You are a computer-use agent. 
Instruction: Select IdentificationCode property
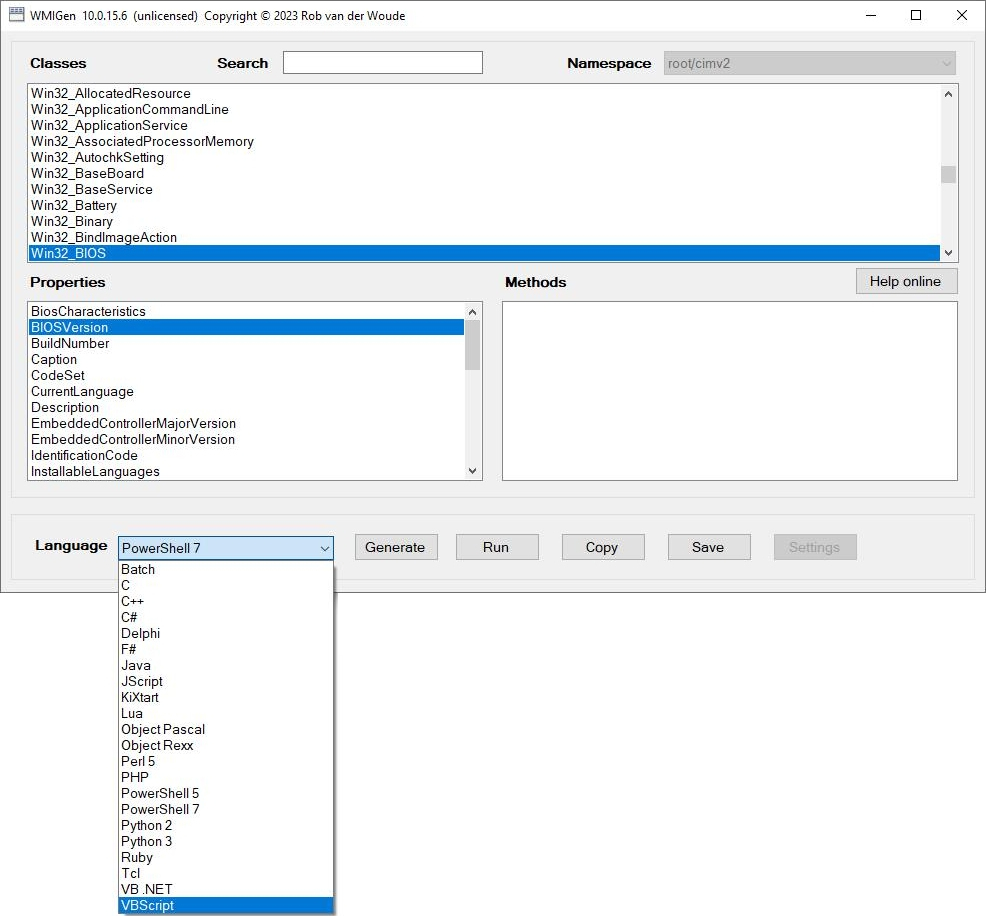point(246,456)
